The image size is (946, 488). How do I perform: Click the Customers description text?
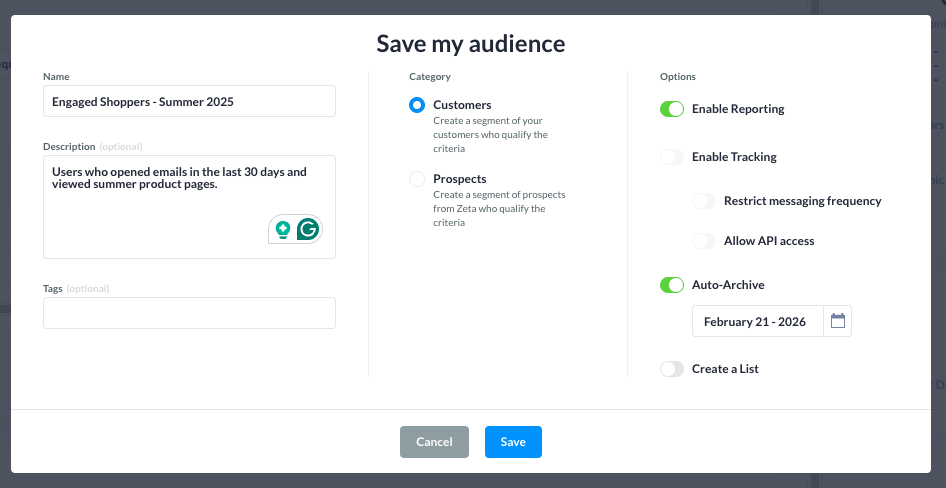pos(490,134)
